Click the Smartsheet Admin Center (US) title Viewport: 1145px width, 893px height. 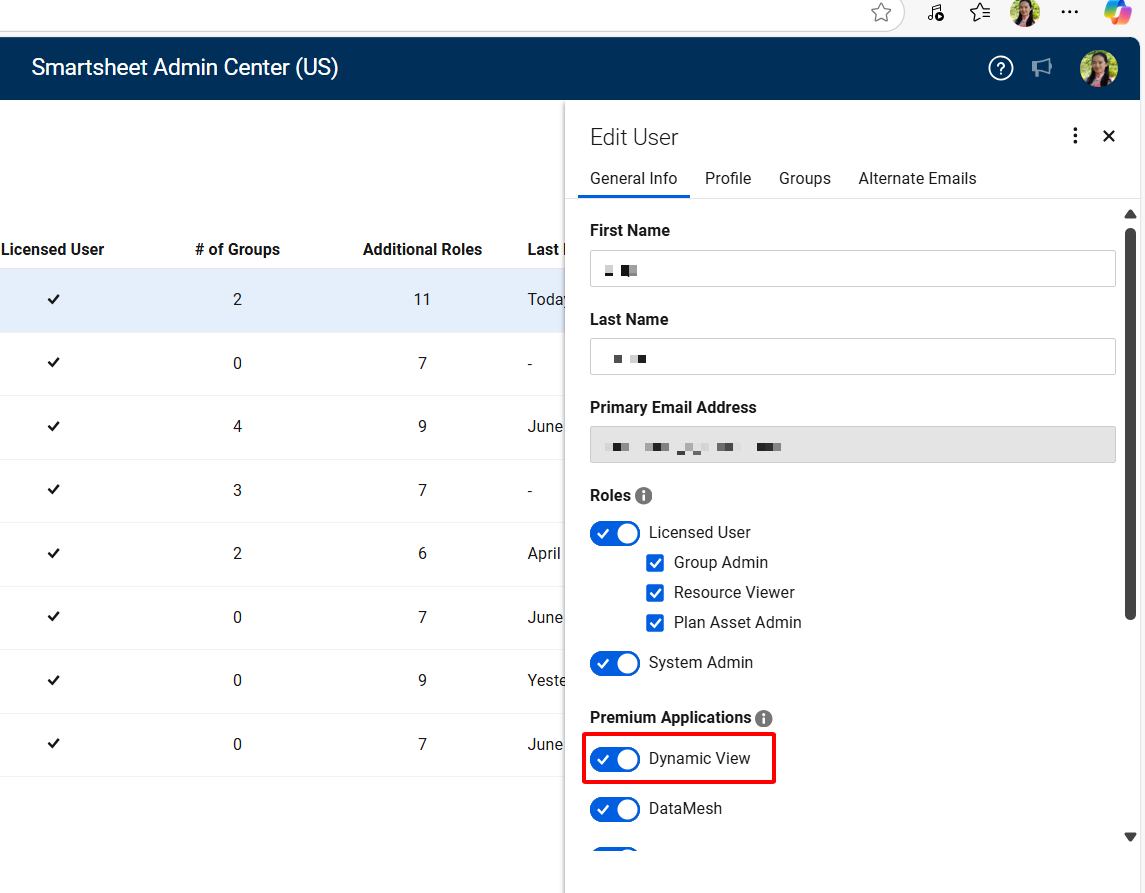tap(185, 67)
